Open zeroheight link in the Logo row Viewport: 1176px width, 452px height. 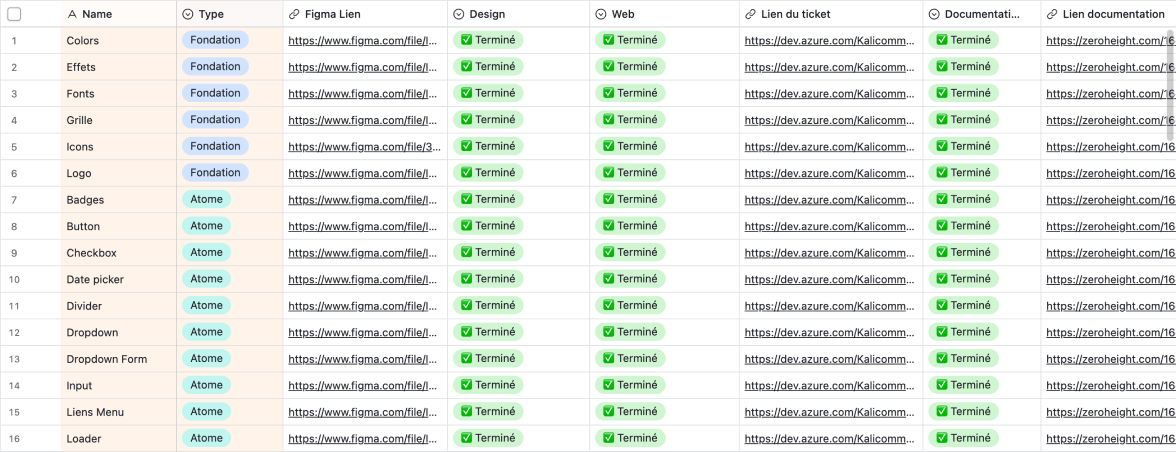tap(1109, 173)
